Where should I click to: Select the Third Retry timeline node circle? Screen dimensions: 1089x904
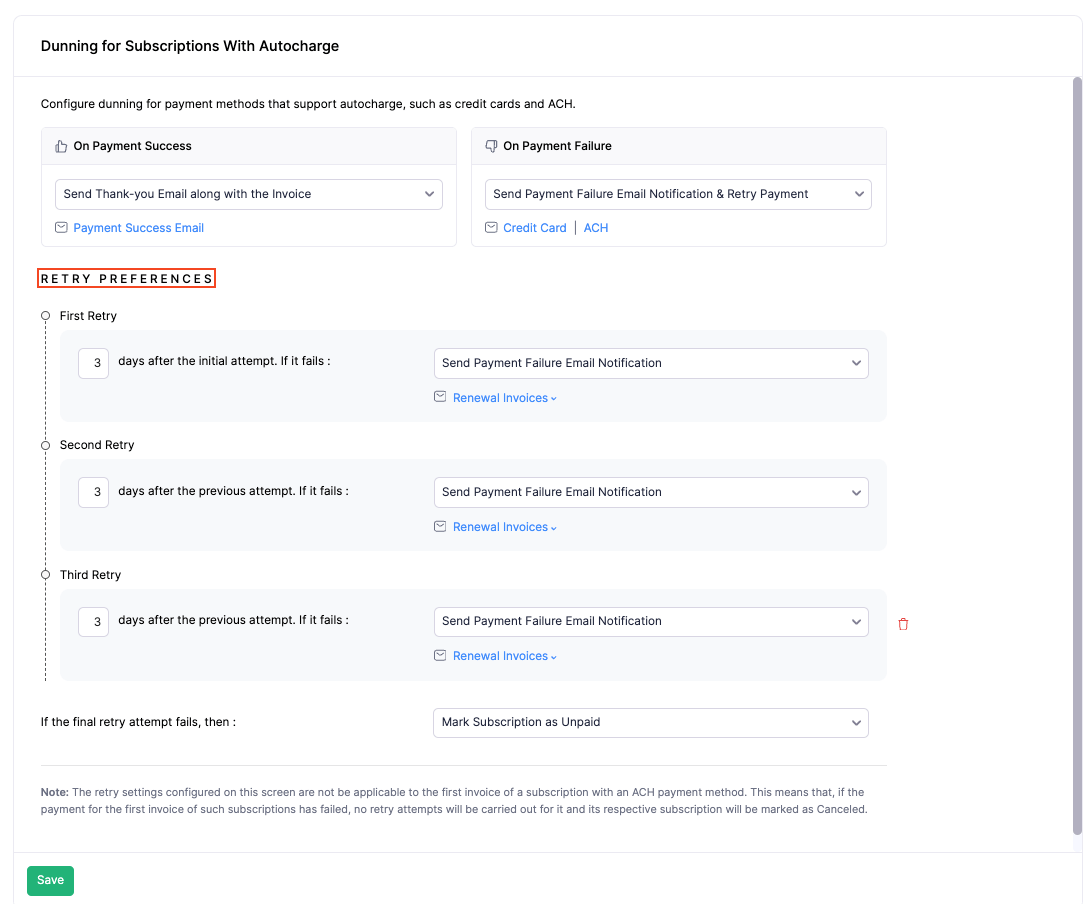pos(45,574)
